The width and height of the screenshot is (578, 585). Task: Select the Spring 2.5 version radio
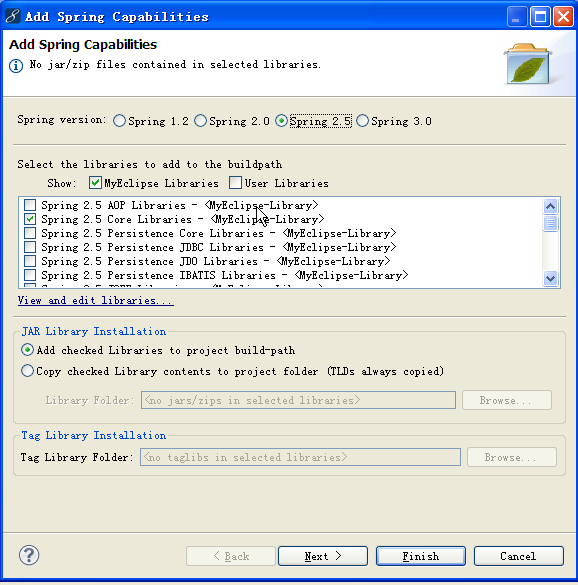click(281, 121)
